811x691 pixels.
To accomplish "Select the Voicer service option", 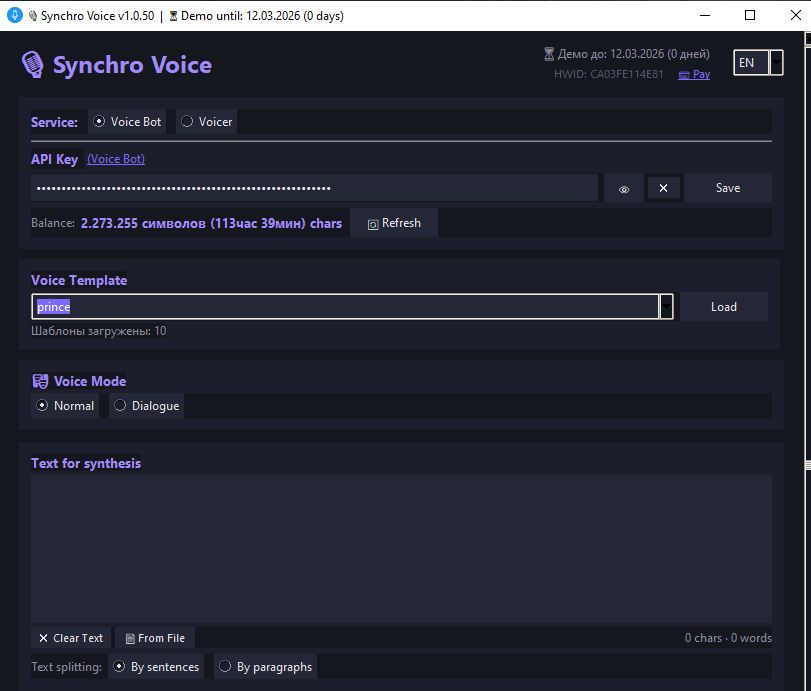I will [188, 121].
